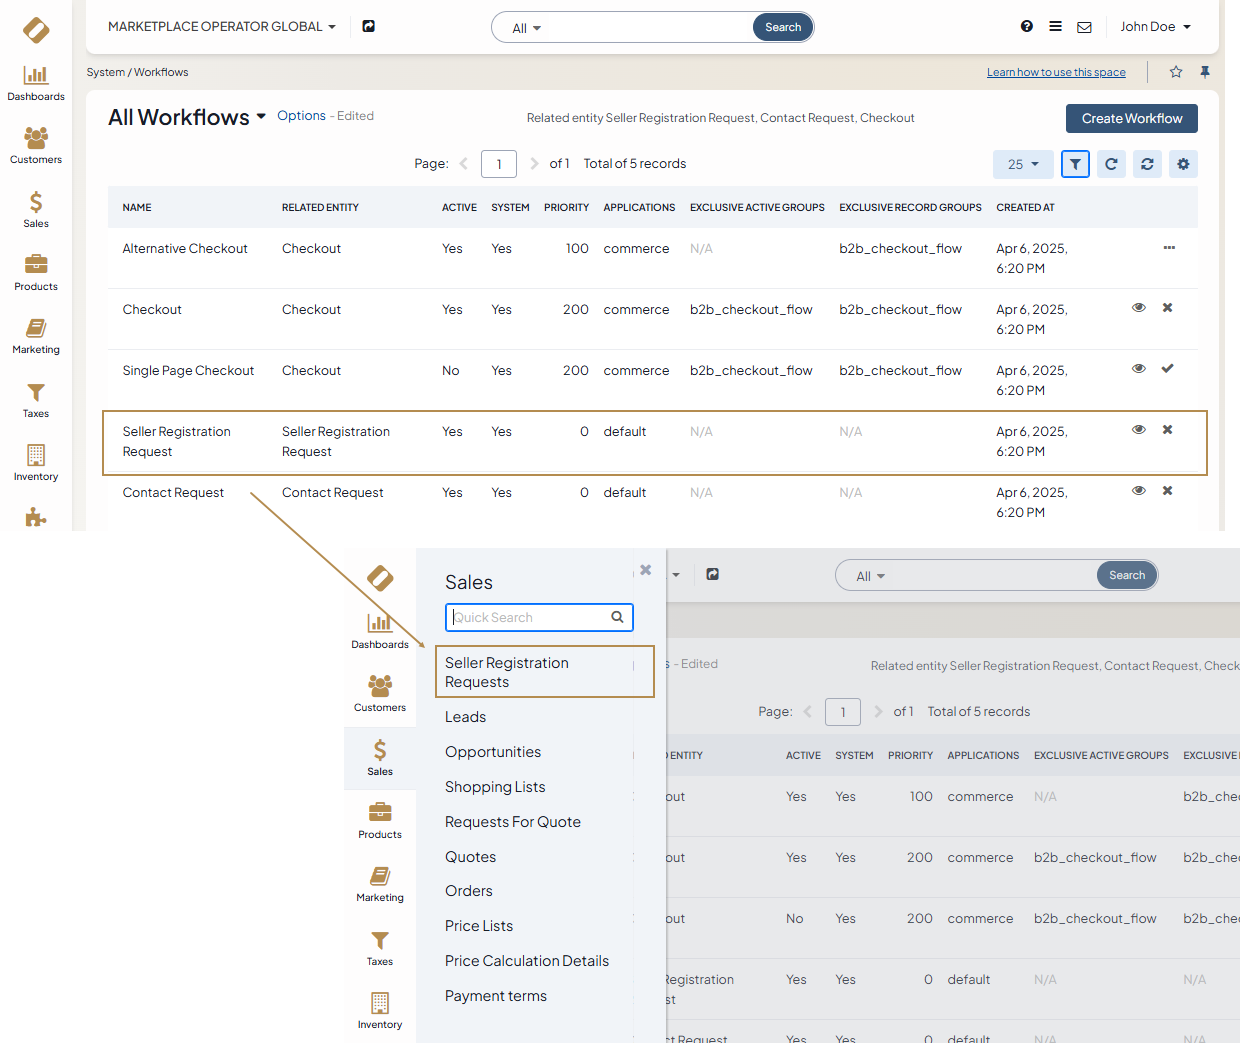This screenshot has height=1043, width=1240.
Task: Pin this page using the pushpin icon
Action: pos(1205,72)
